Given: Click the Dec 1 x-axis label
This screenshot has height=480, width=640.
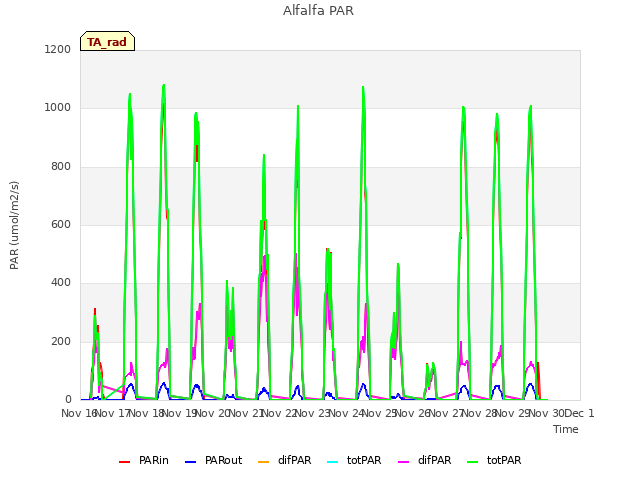Looking at the screenshot, I should (x=579, y=413).
